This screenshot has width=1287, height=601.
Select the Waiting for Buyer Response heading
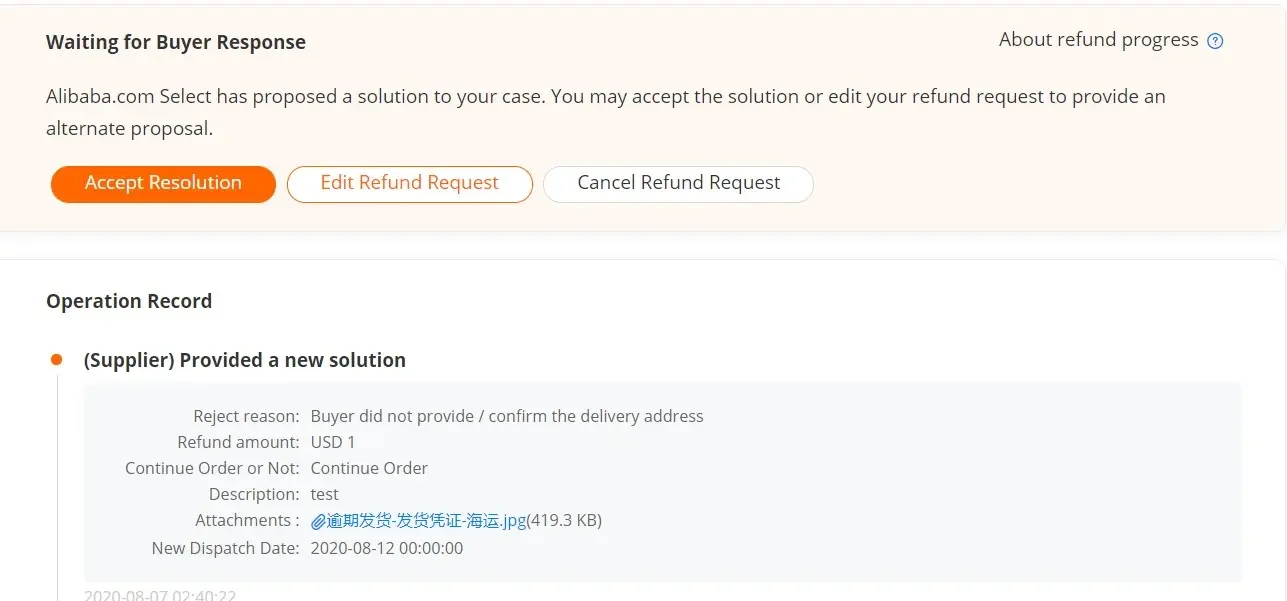[176, 43]
